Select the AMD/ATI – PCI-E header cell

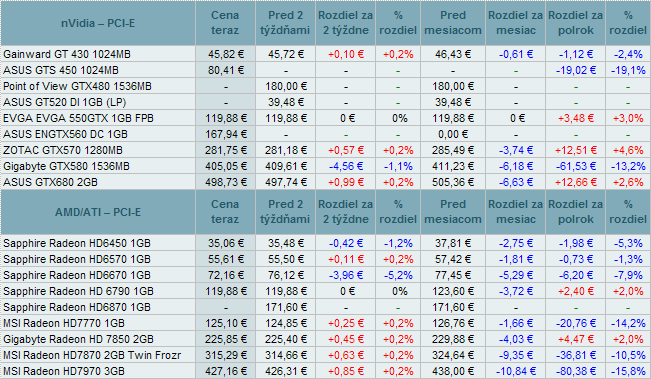[x=98, y=212]
